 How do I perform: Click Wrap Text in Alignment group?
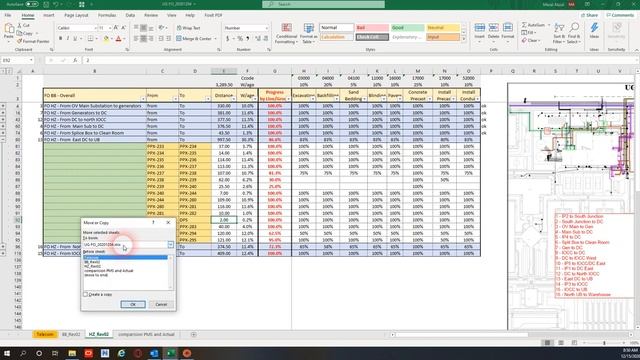tap(188, 28)
